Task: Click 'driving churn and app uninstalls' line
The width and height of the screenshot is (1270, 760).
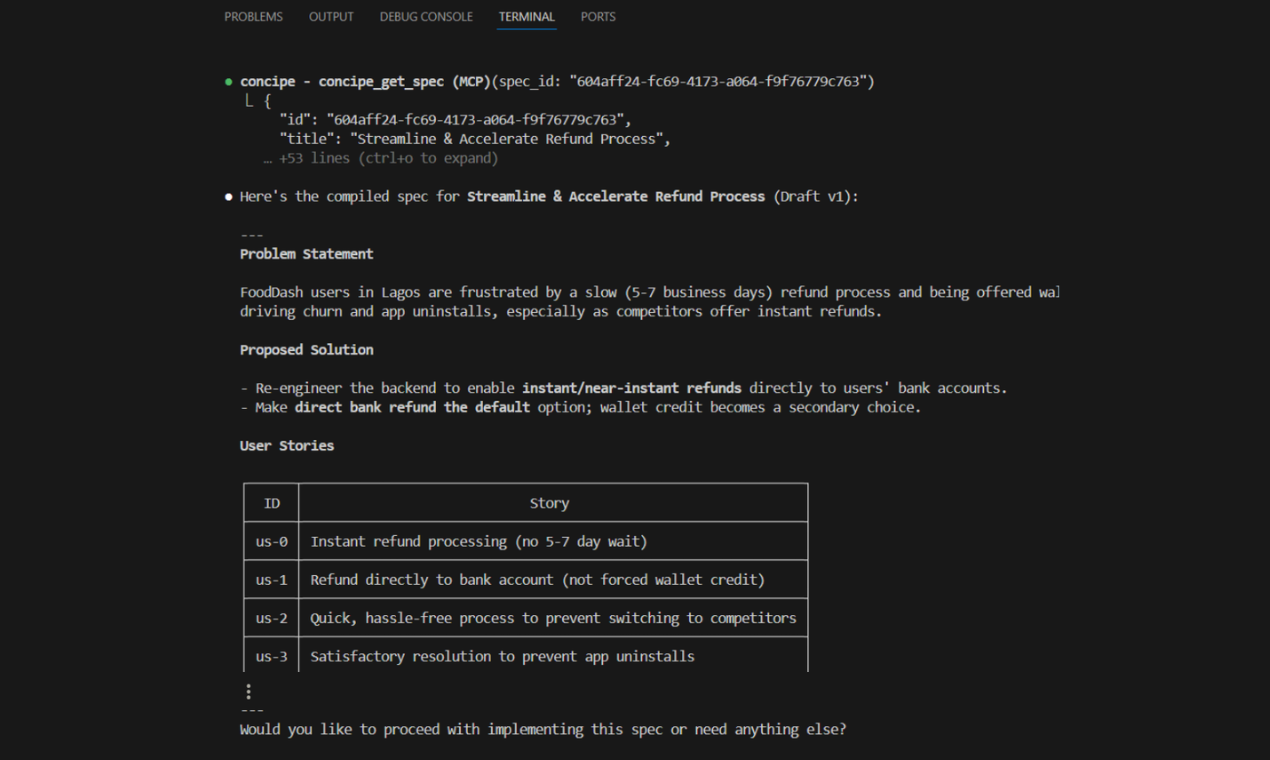Action: [x=561, y=311]
